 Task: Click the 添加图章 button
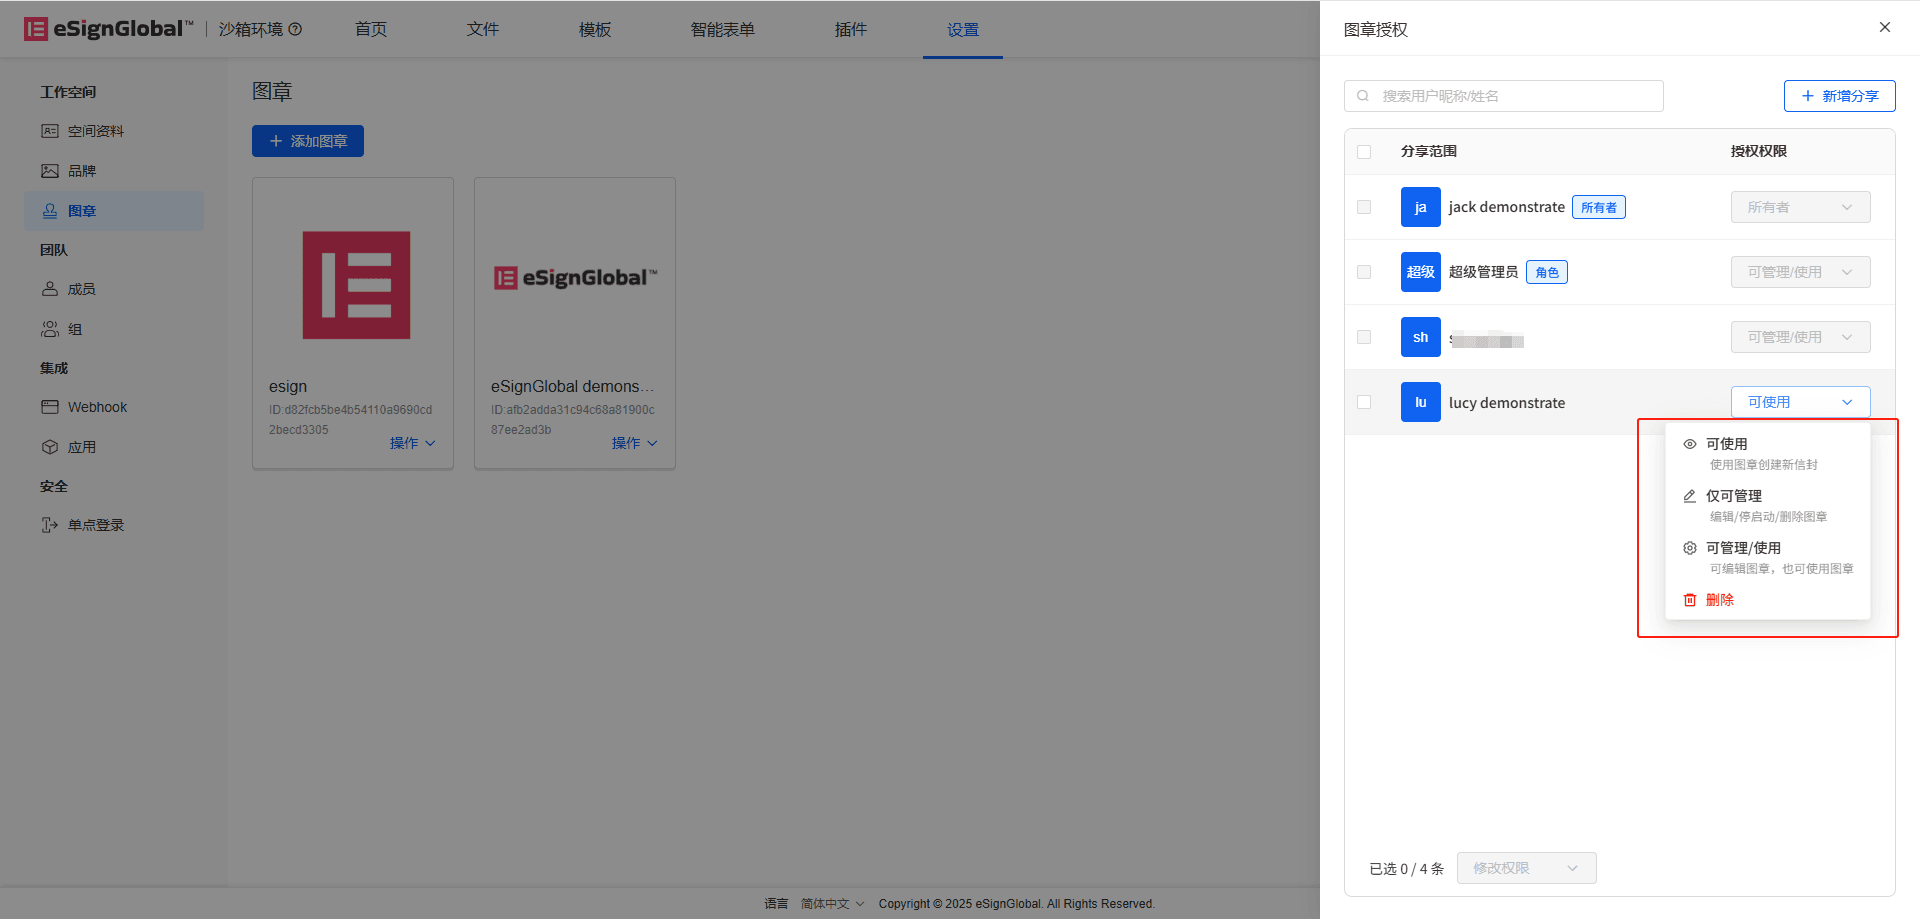coord(308,141)
